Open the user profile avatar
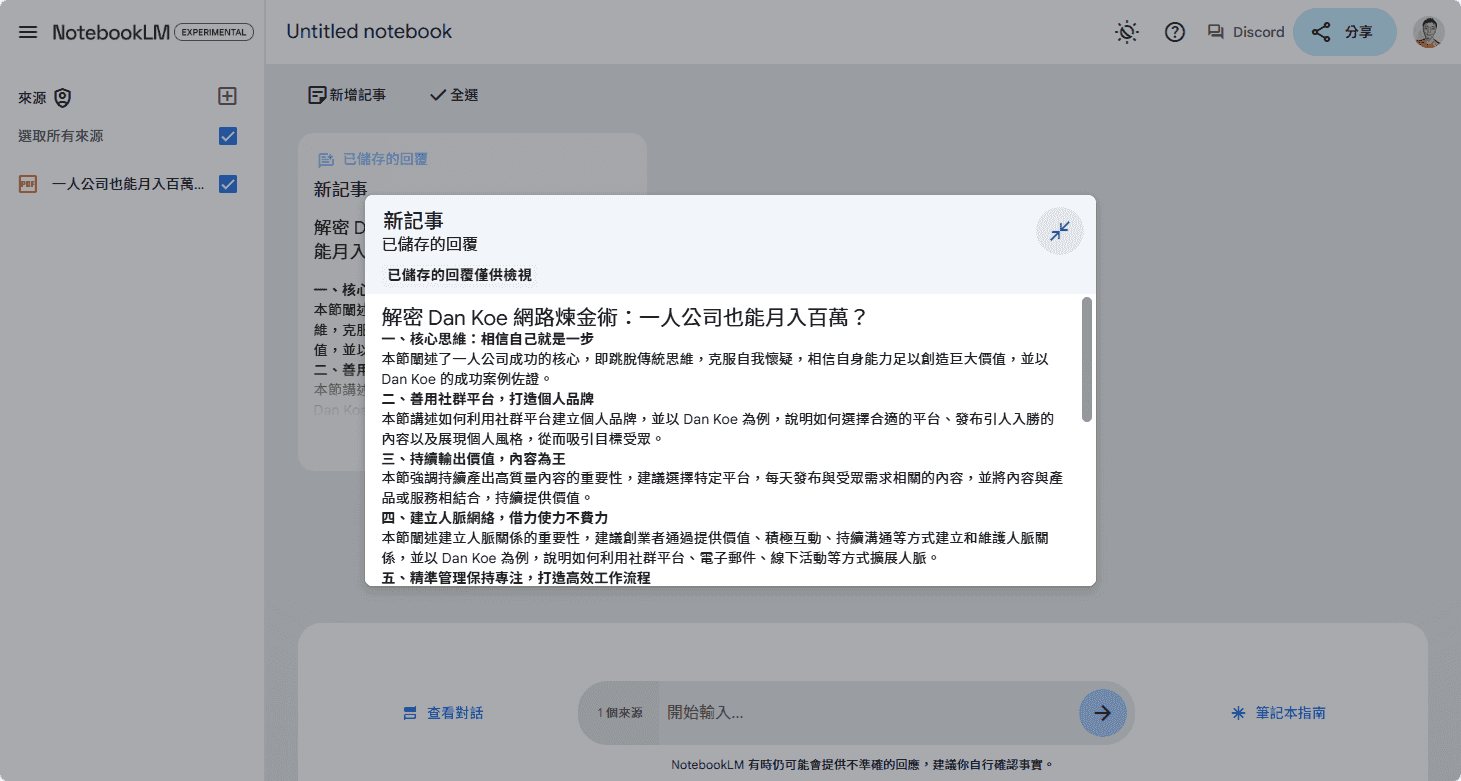This screenshot has height=781, width=1461. coord(1428,32)
